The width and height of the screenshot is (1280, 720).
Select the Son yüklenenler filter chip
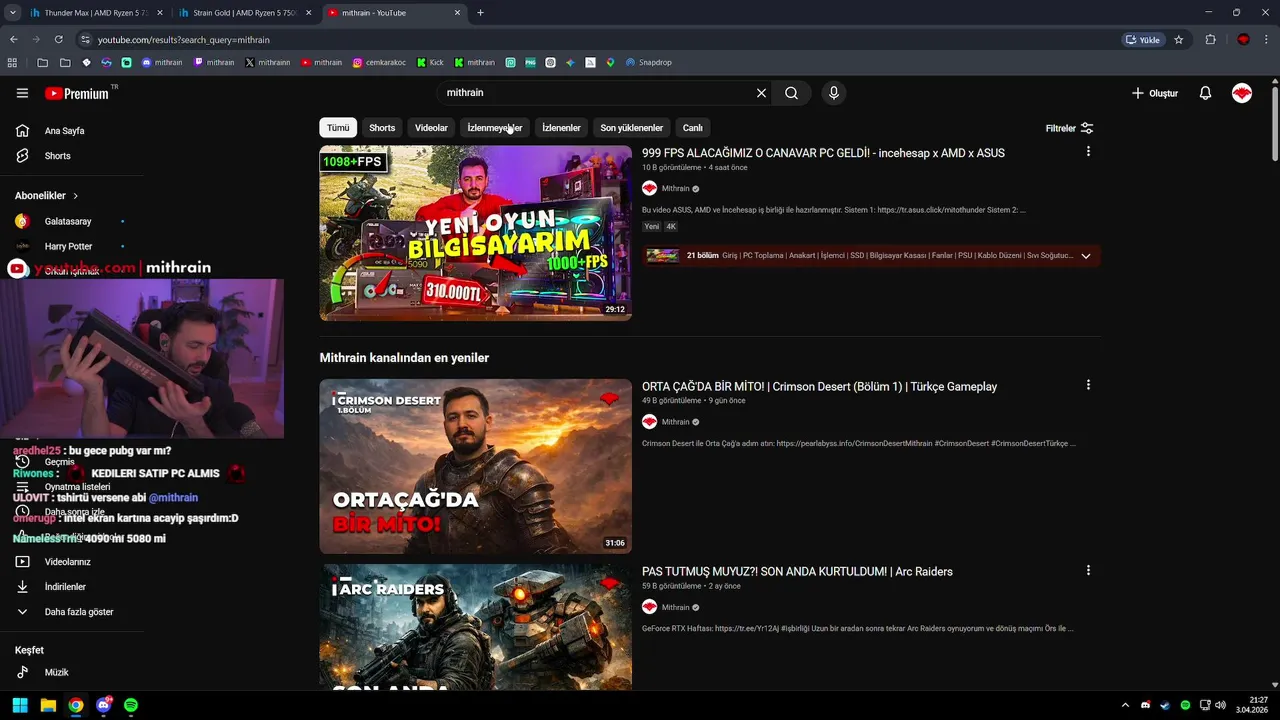point(631,128)
